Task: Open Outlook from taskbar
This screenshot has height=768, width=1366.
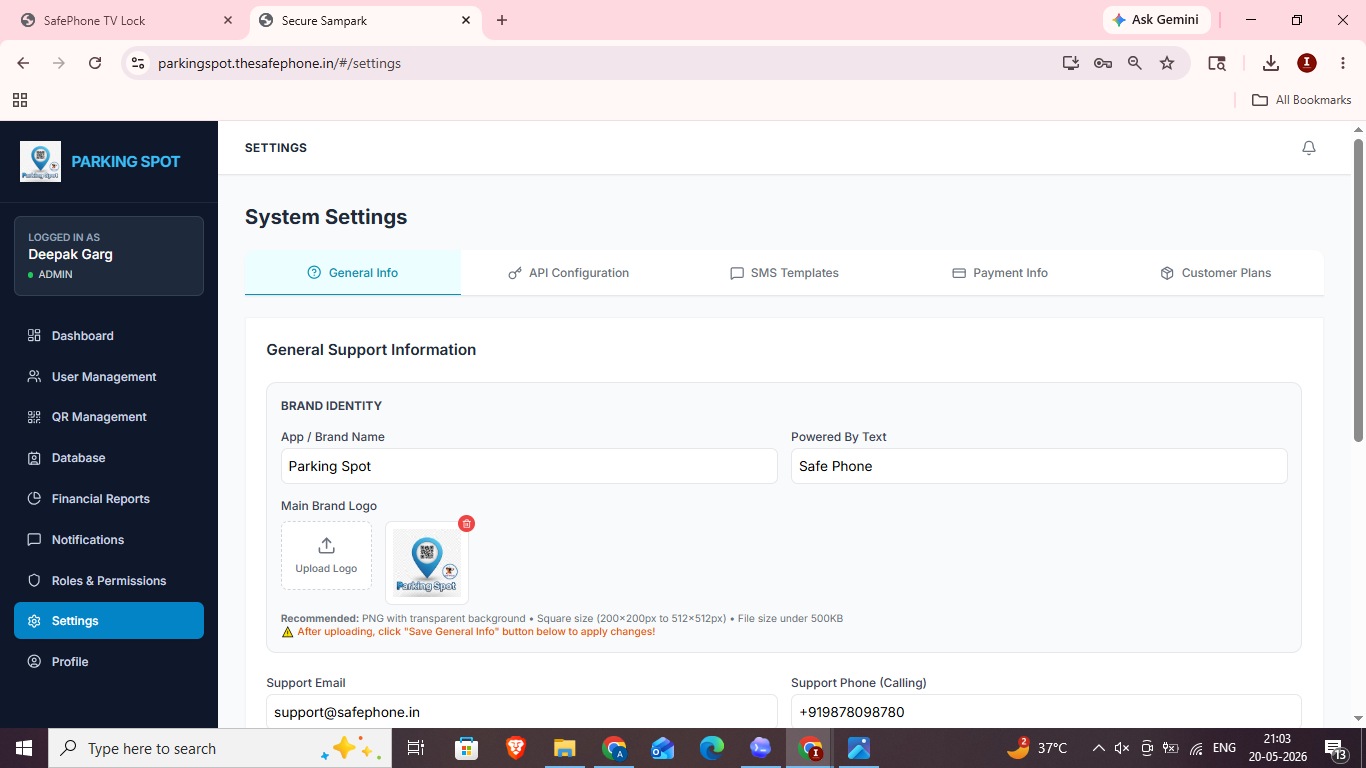Action: 662,748
